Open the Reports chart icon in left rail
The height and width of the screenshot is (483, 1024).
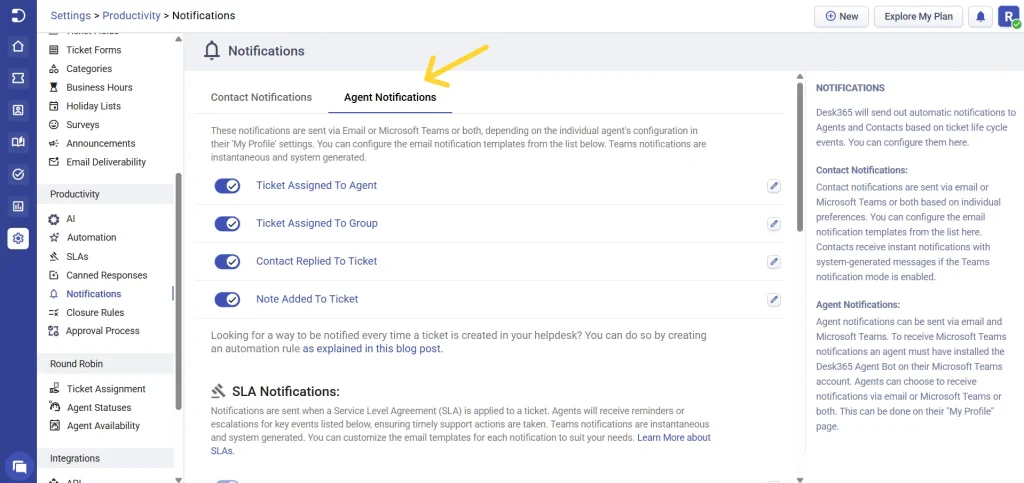point(18,206)
